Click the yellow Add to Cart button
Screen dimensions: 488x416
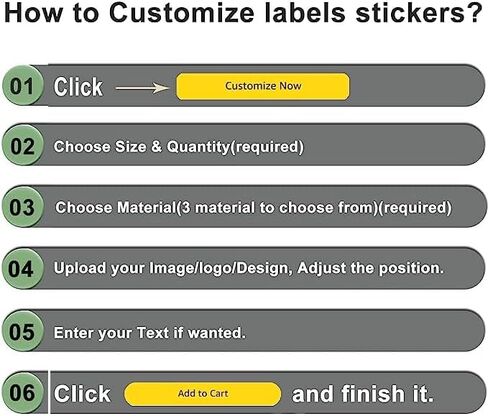tap(202, 394)
